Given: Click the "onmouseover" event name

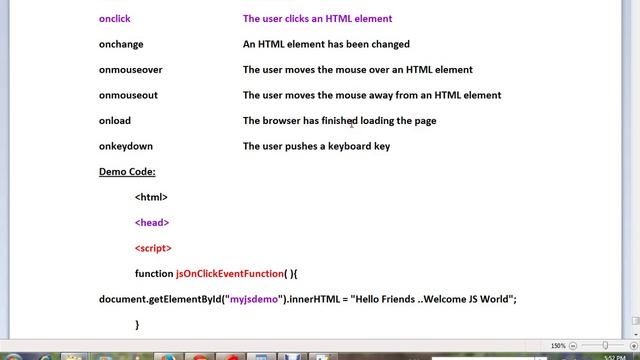Looking at the screenshot, I should (x=131, y=70).
